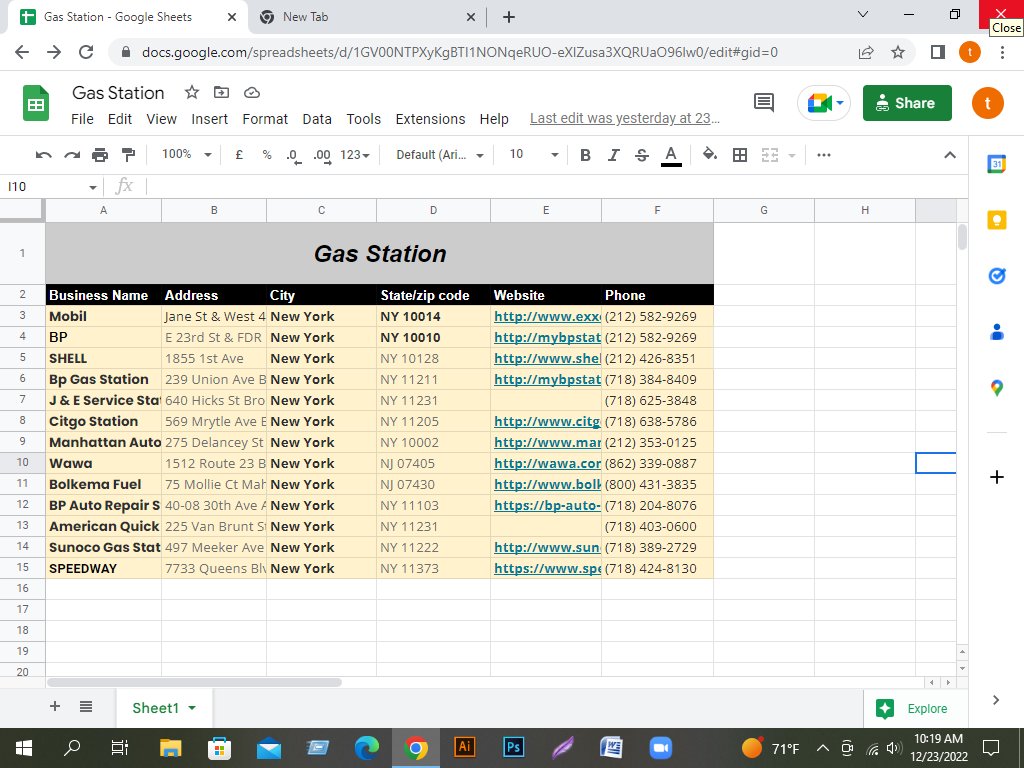Launch Photoshop from the taskbar
The height and width of the screenshot is (768, 1024).
click(513, 748)
